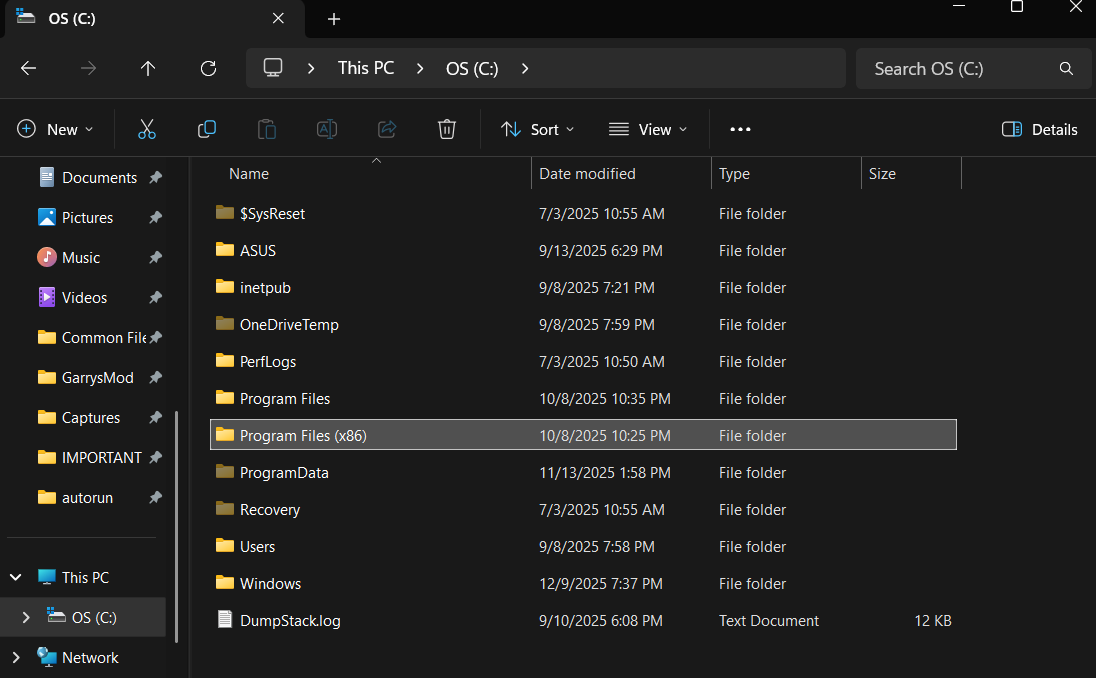Sort by Type column header
Screen dimensions: 1096x678
(x=734, y=174)
